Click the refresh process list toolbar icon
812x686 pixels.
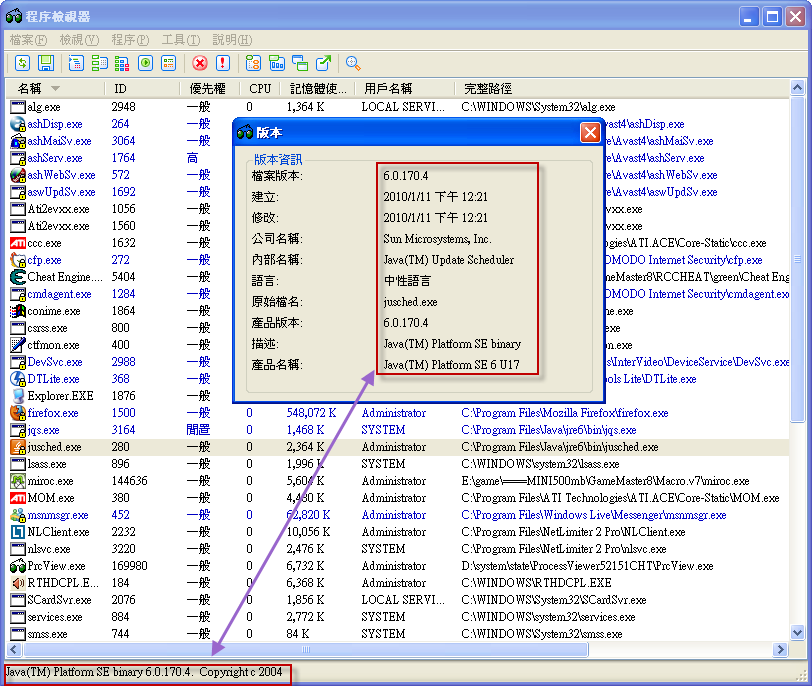point(22,63)
